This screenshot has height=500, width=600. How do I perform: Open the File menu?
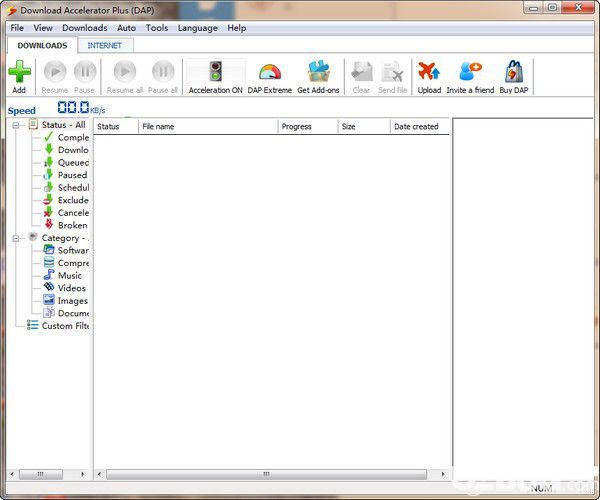click(17, 28)
